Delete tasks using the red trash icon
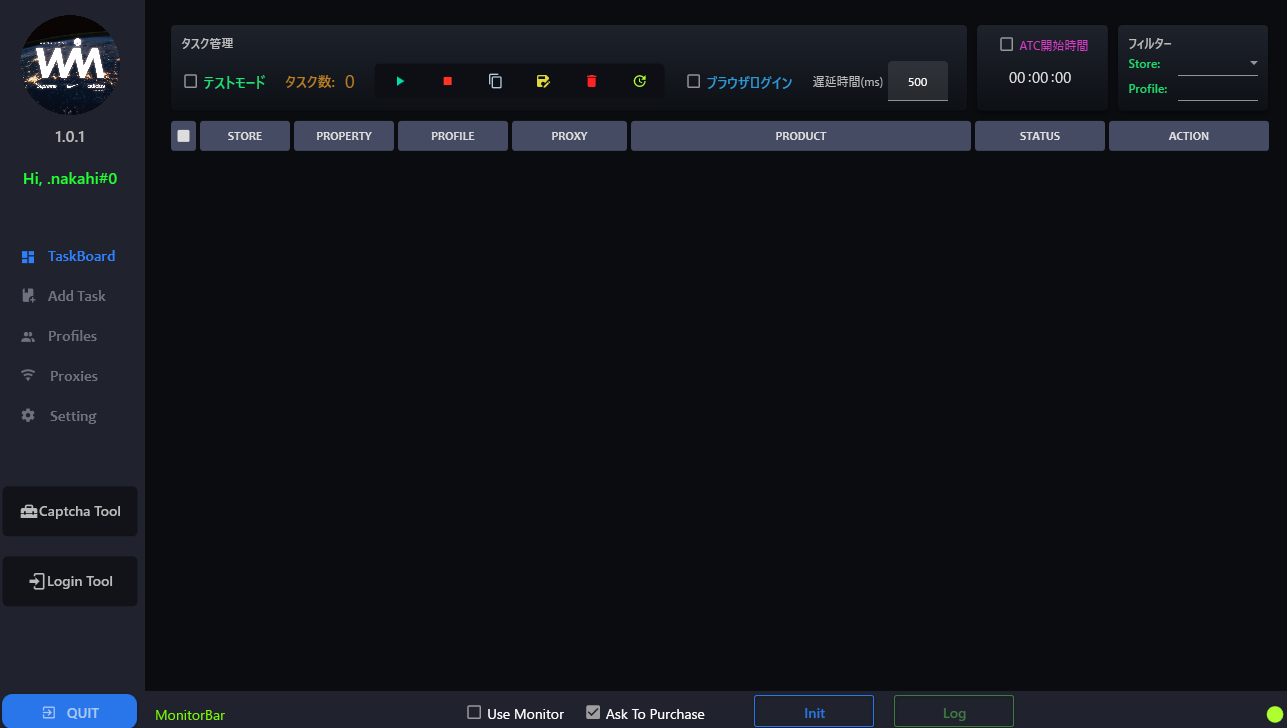Screen dimensions: 1287x728 click(591, 81)
